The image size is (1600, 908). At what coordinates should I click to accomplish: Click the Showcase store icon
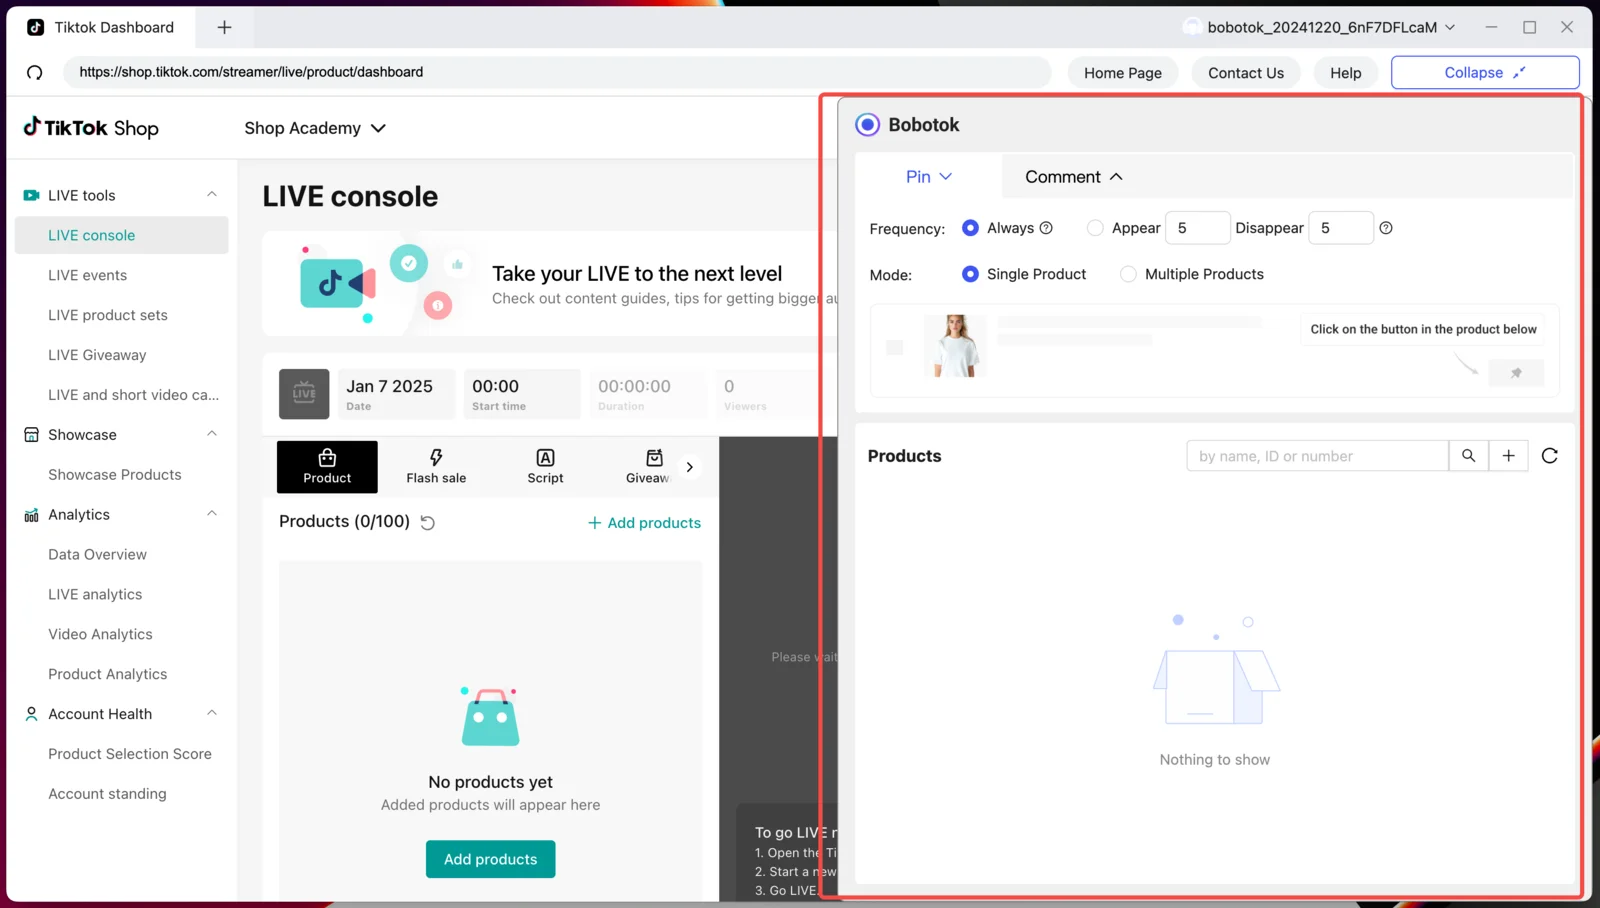coord(31,435)
